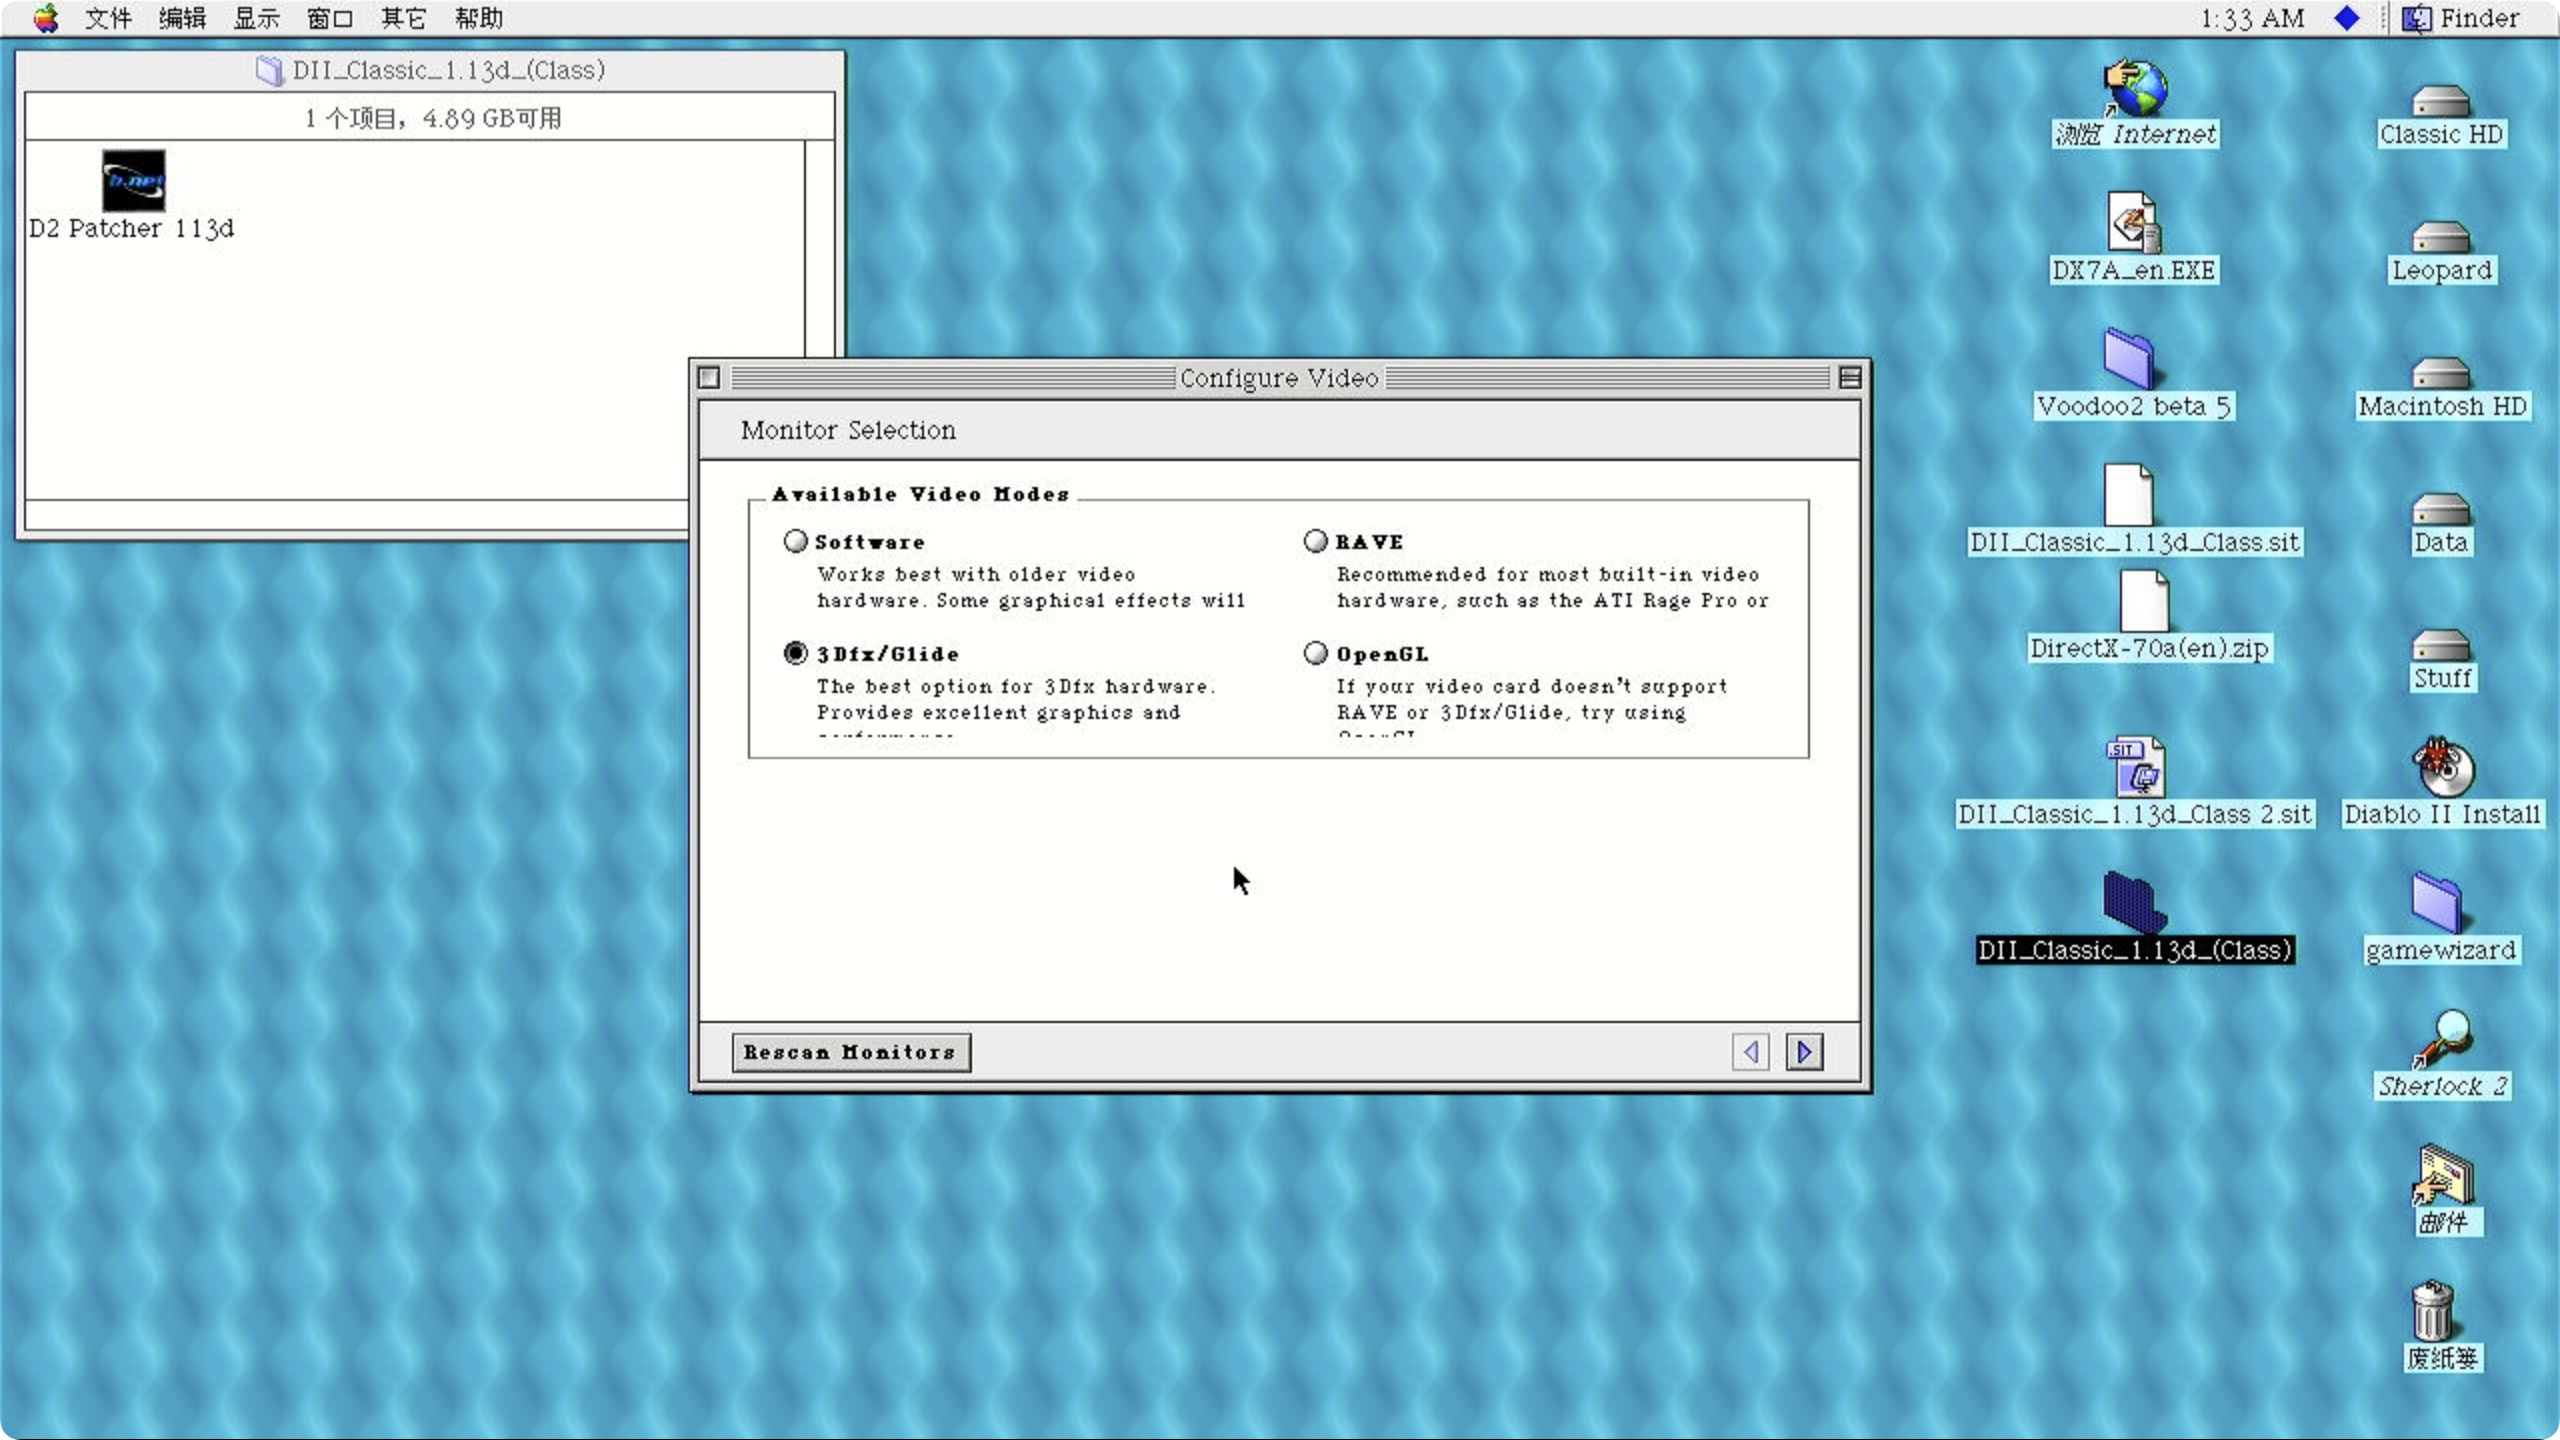The image size is (2560, 1440).
Task: Collapse the Configure Video window
Action: click(x=1850, y=378)
